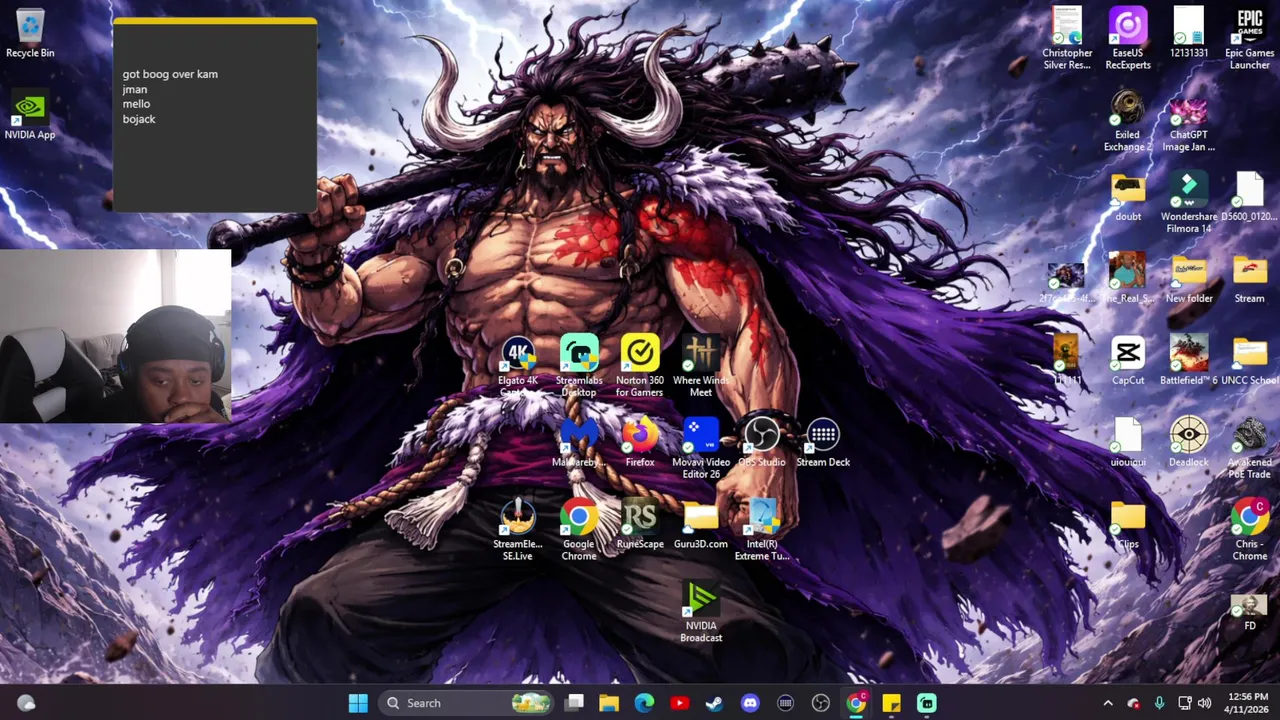Image resolution: width=1280 pixels, height=720 pixels.
Task: Show hidden system tray icons
Action: coord(1107,703)
